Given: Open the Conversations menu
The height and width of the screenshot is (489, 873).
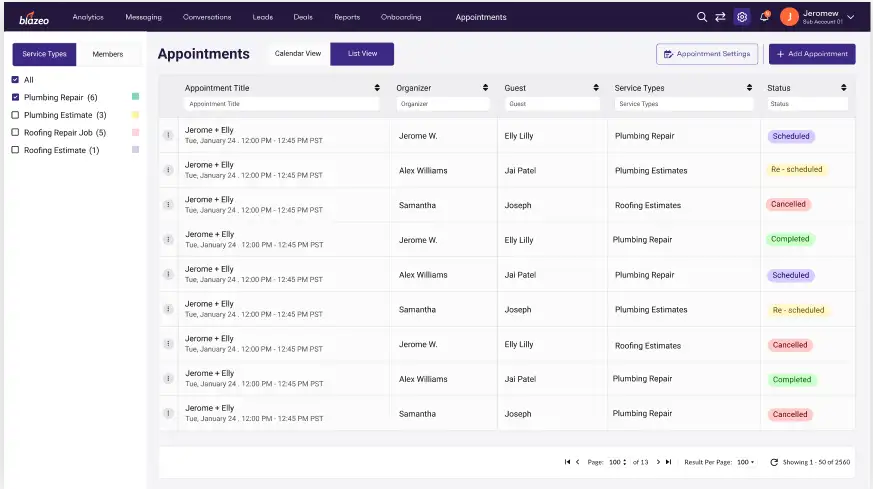Looking at the screenshot, I should (x=207, y=17).
